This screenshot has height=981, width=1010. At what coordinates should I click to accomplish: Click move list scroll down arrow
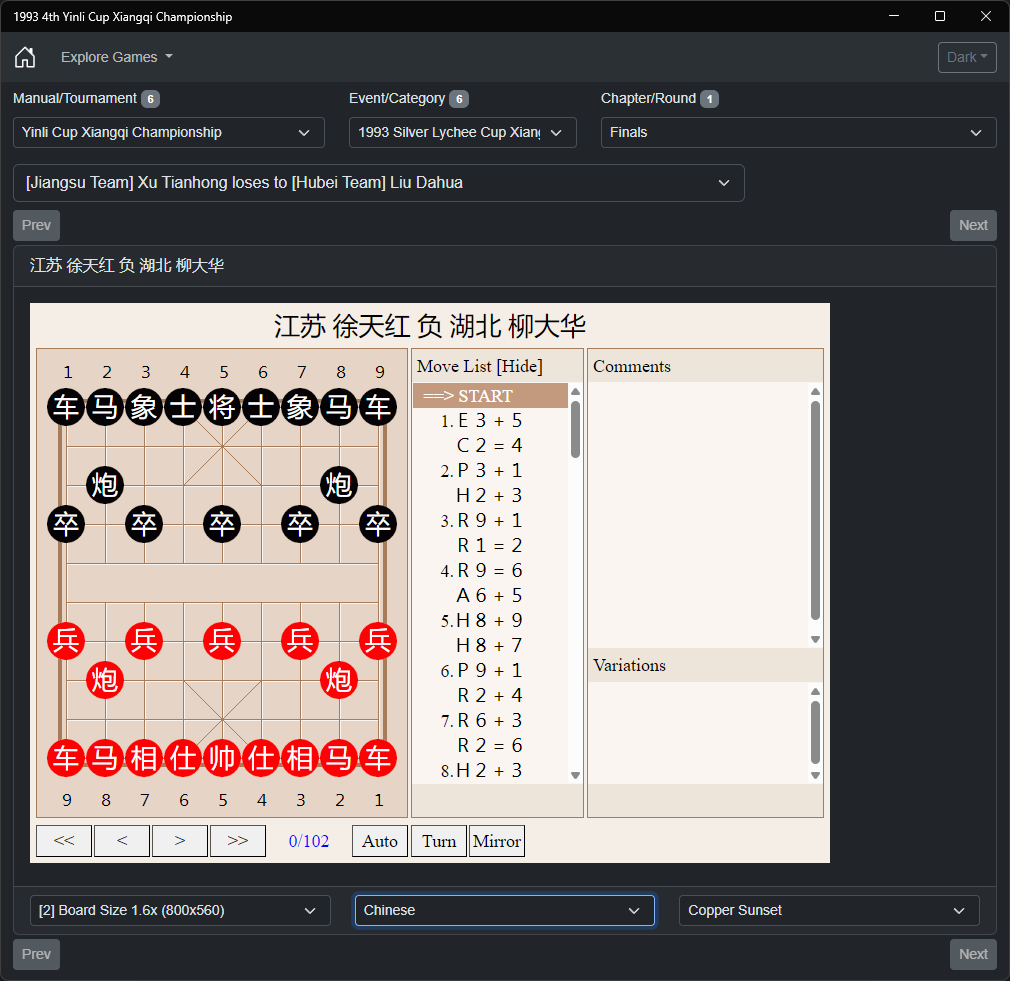pos(575,776)
